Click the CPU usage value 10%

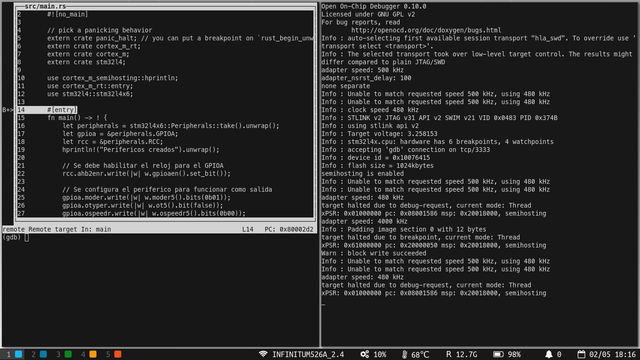click(380, 354)
